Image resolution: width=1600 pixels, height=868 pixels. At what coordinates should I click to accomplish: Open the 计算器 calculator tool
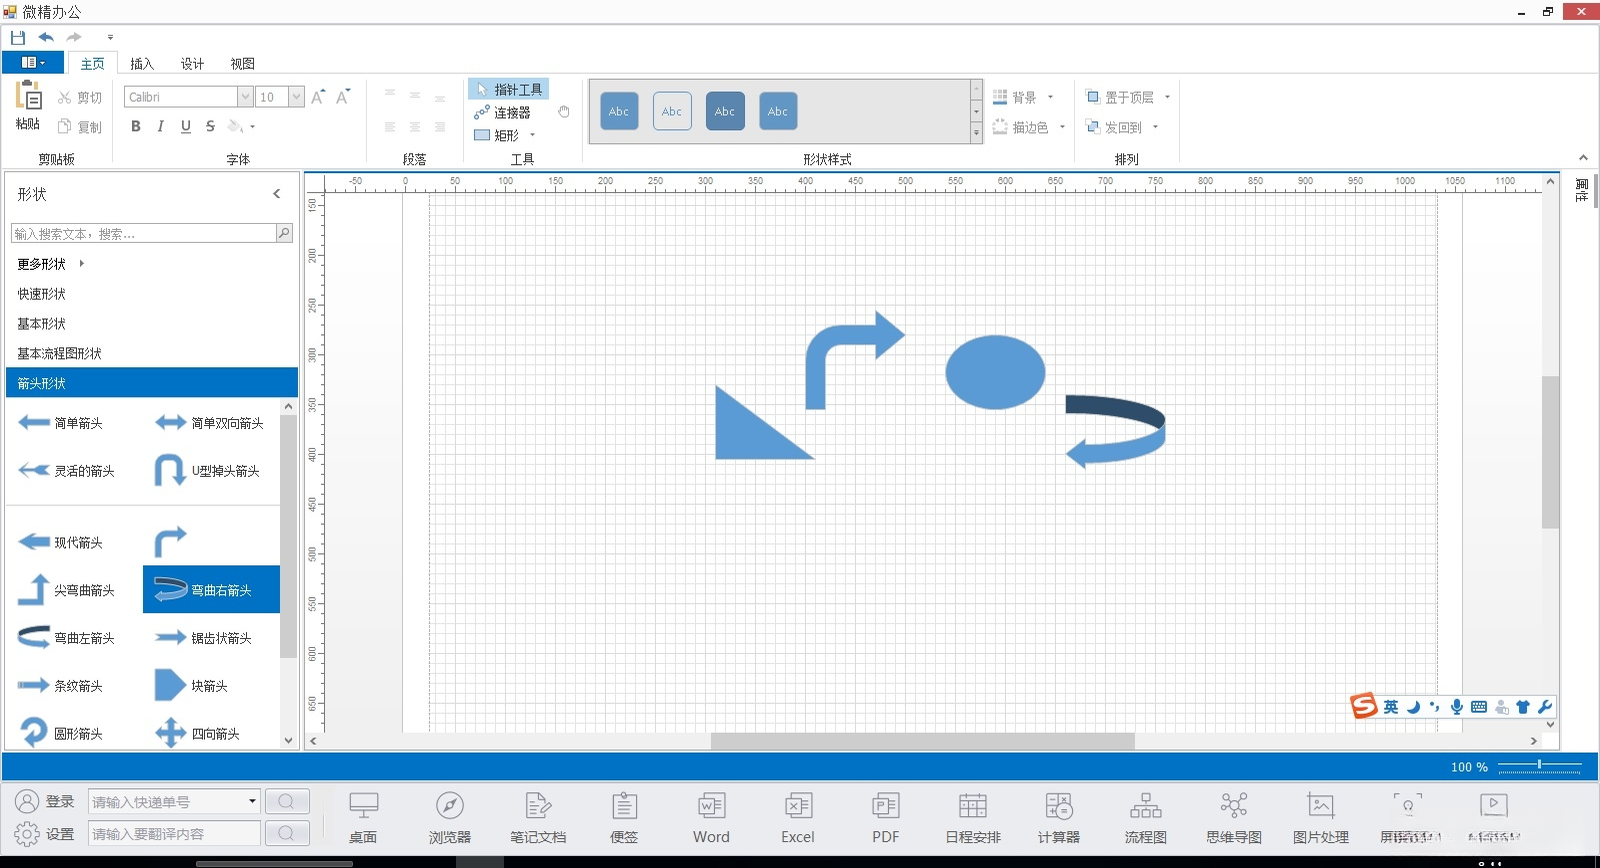pos(1059,818)
